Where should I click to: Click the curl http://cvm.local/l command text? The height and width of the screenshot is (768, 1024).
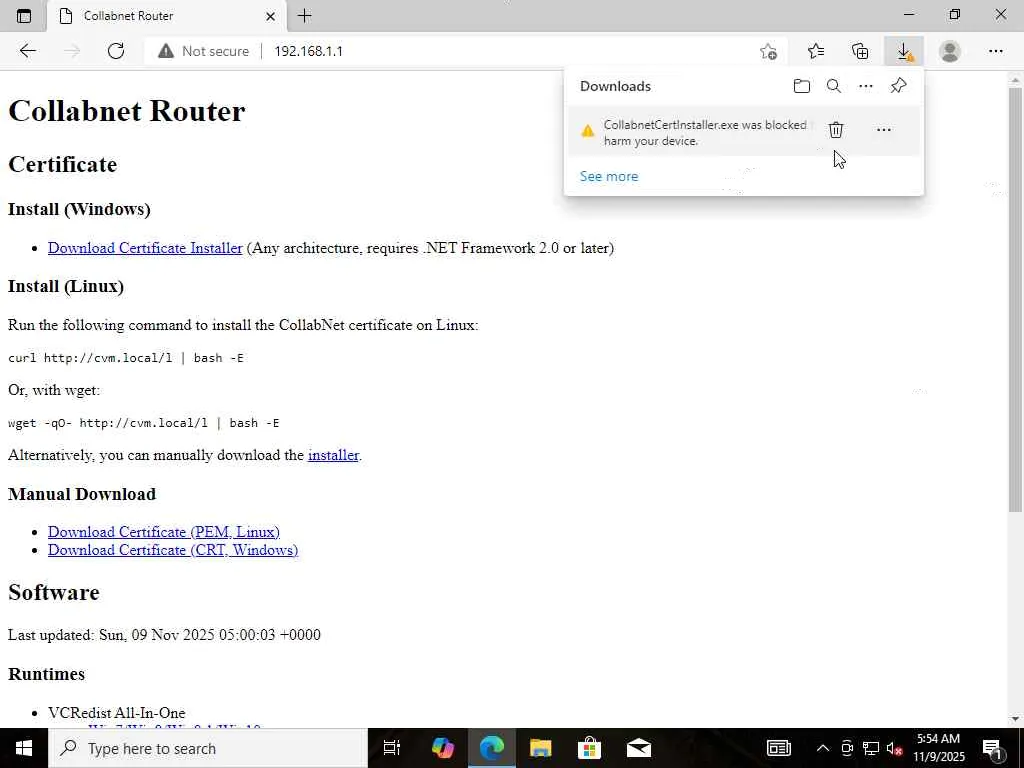click(x=125, y=358)
